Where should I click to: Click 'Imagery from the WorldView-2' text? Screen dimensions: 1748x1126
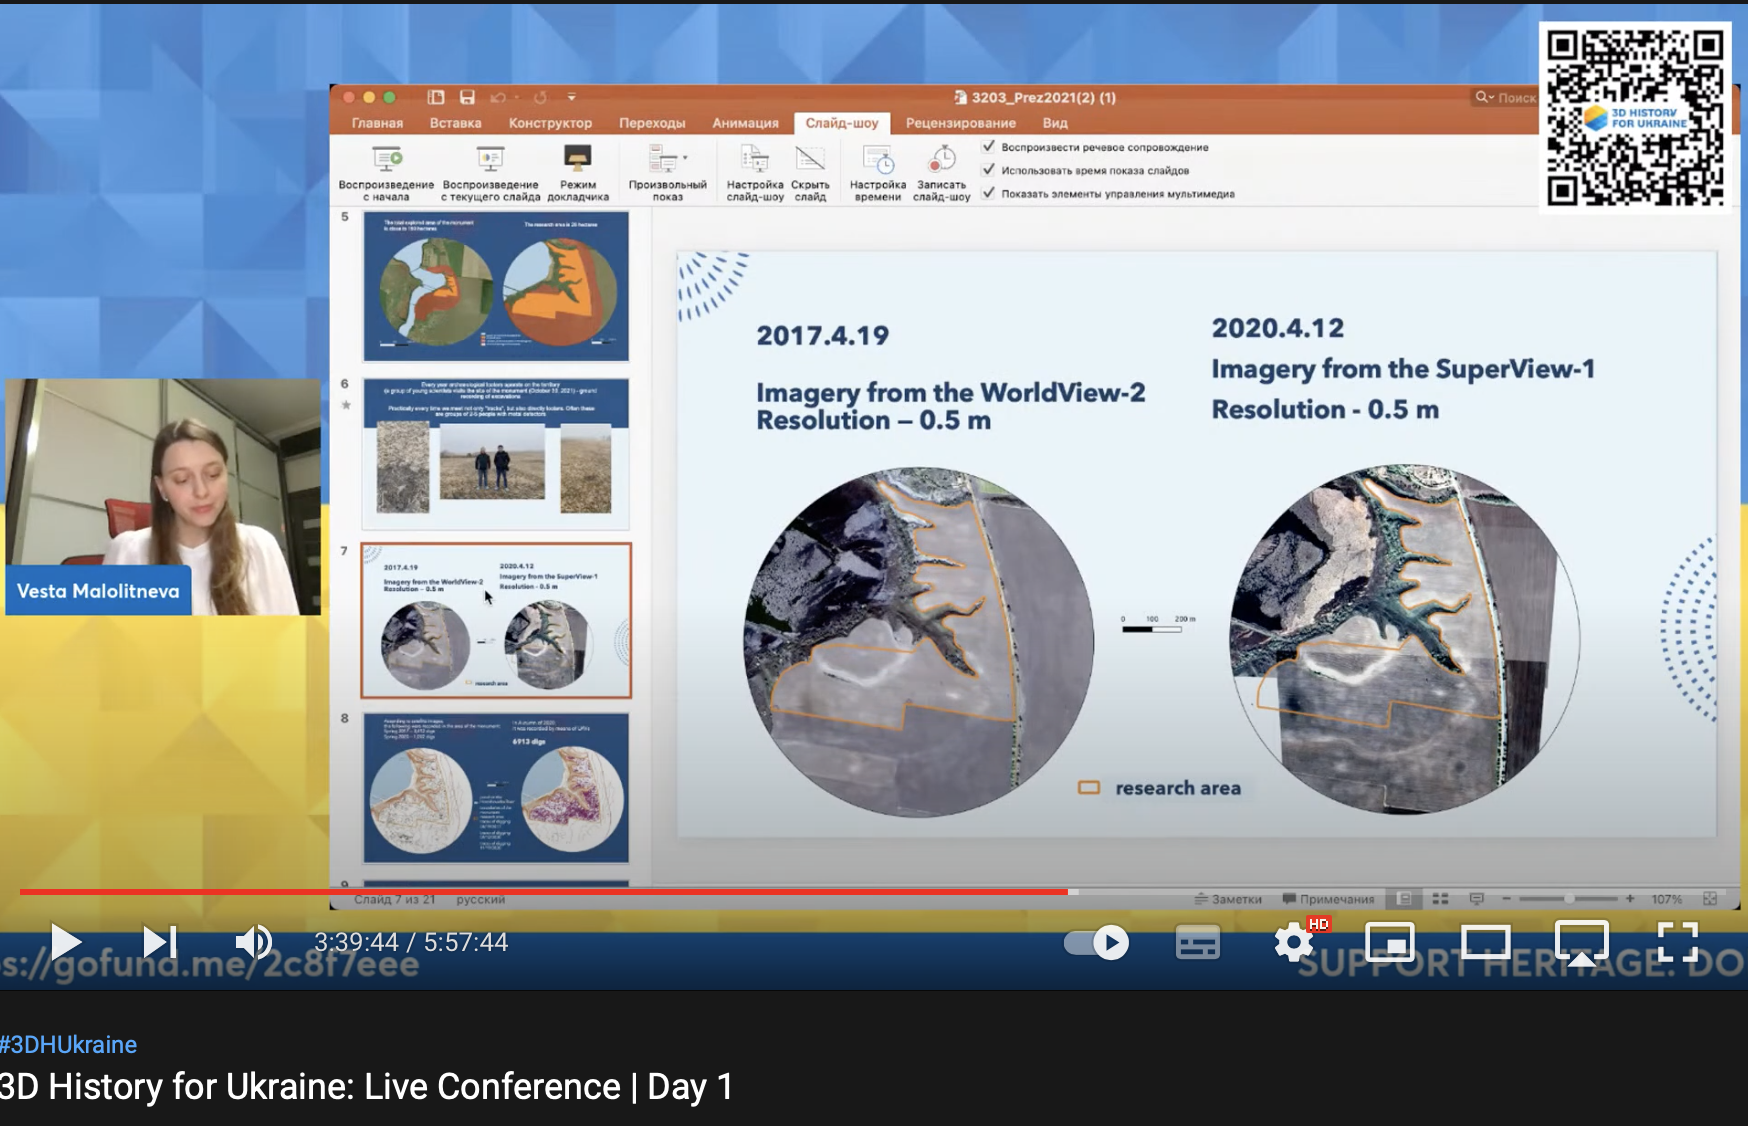[x=950, y=392]
